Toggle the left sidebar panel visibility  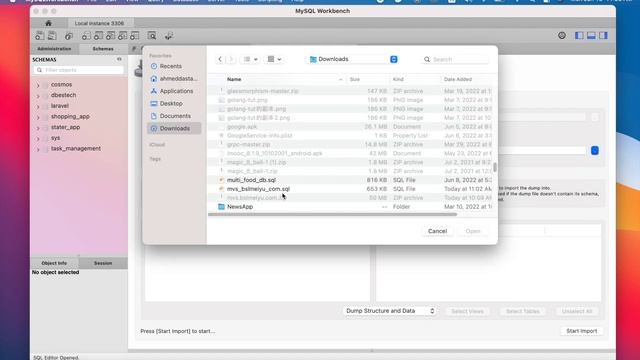pos(579,36)
